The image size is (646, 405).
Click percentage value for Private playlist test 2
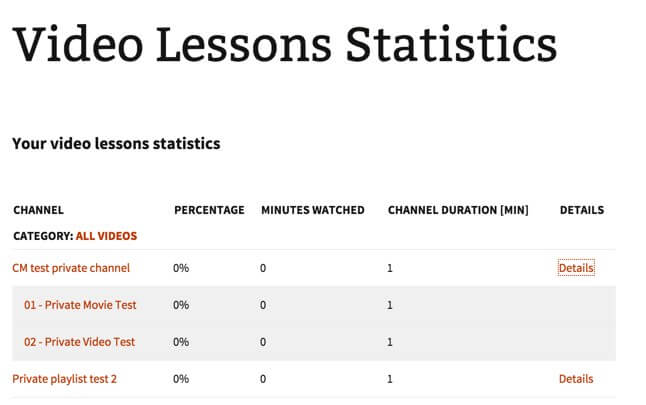(x=181, y=379)
